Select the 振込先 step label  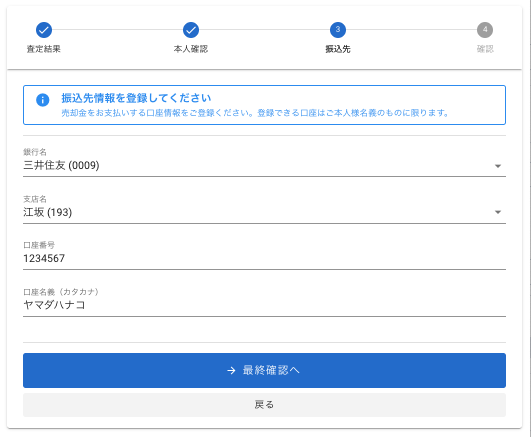338,49
